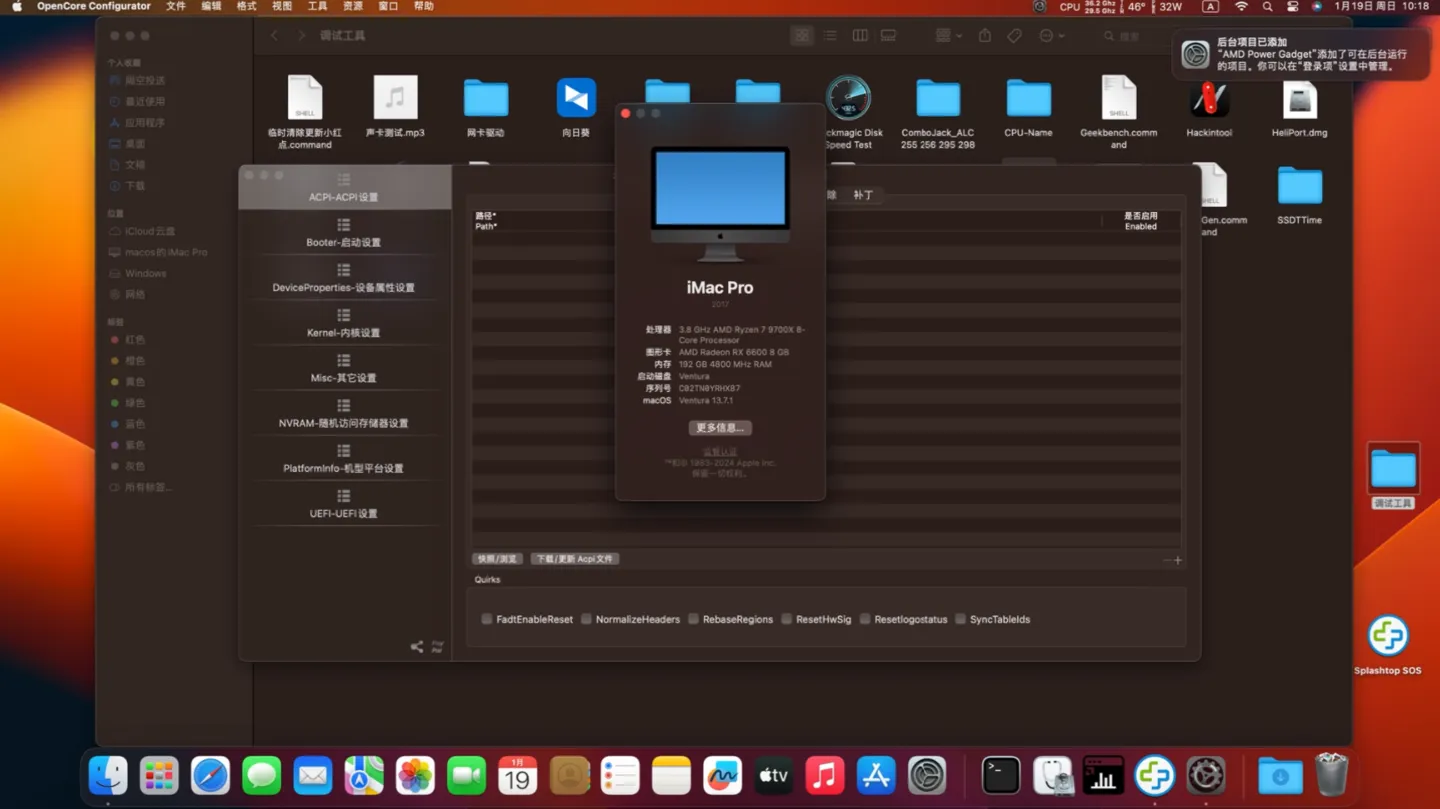Open the Finder more actions dropdown

pos(1050,36)
